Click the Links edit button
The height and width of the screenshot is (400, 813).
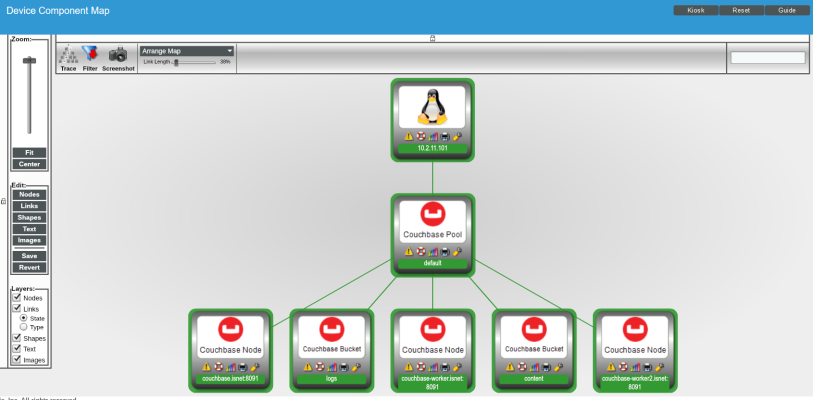click(x=30, y=206)
